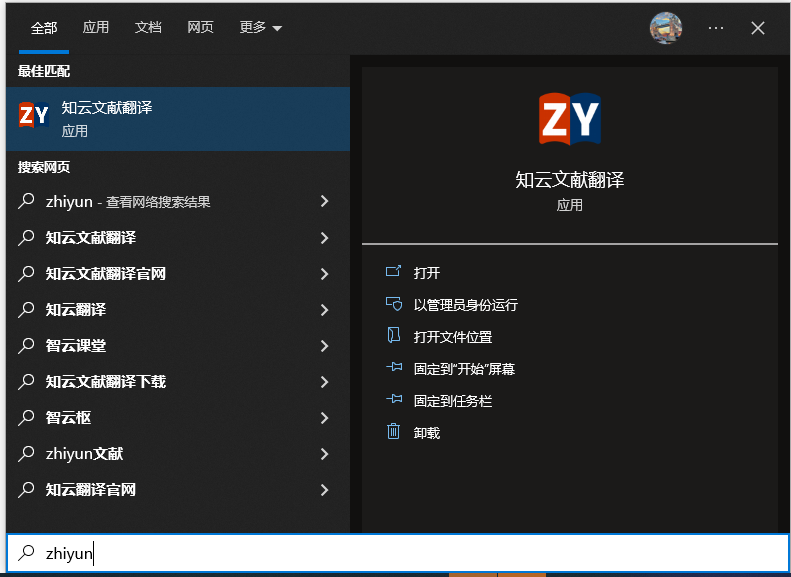Screen dimensions: 791x577
Task: Click search icon next to 智云枢
Action: click(x=26, y=418)
